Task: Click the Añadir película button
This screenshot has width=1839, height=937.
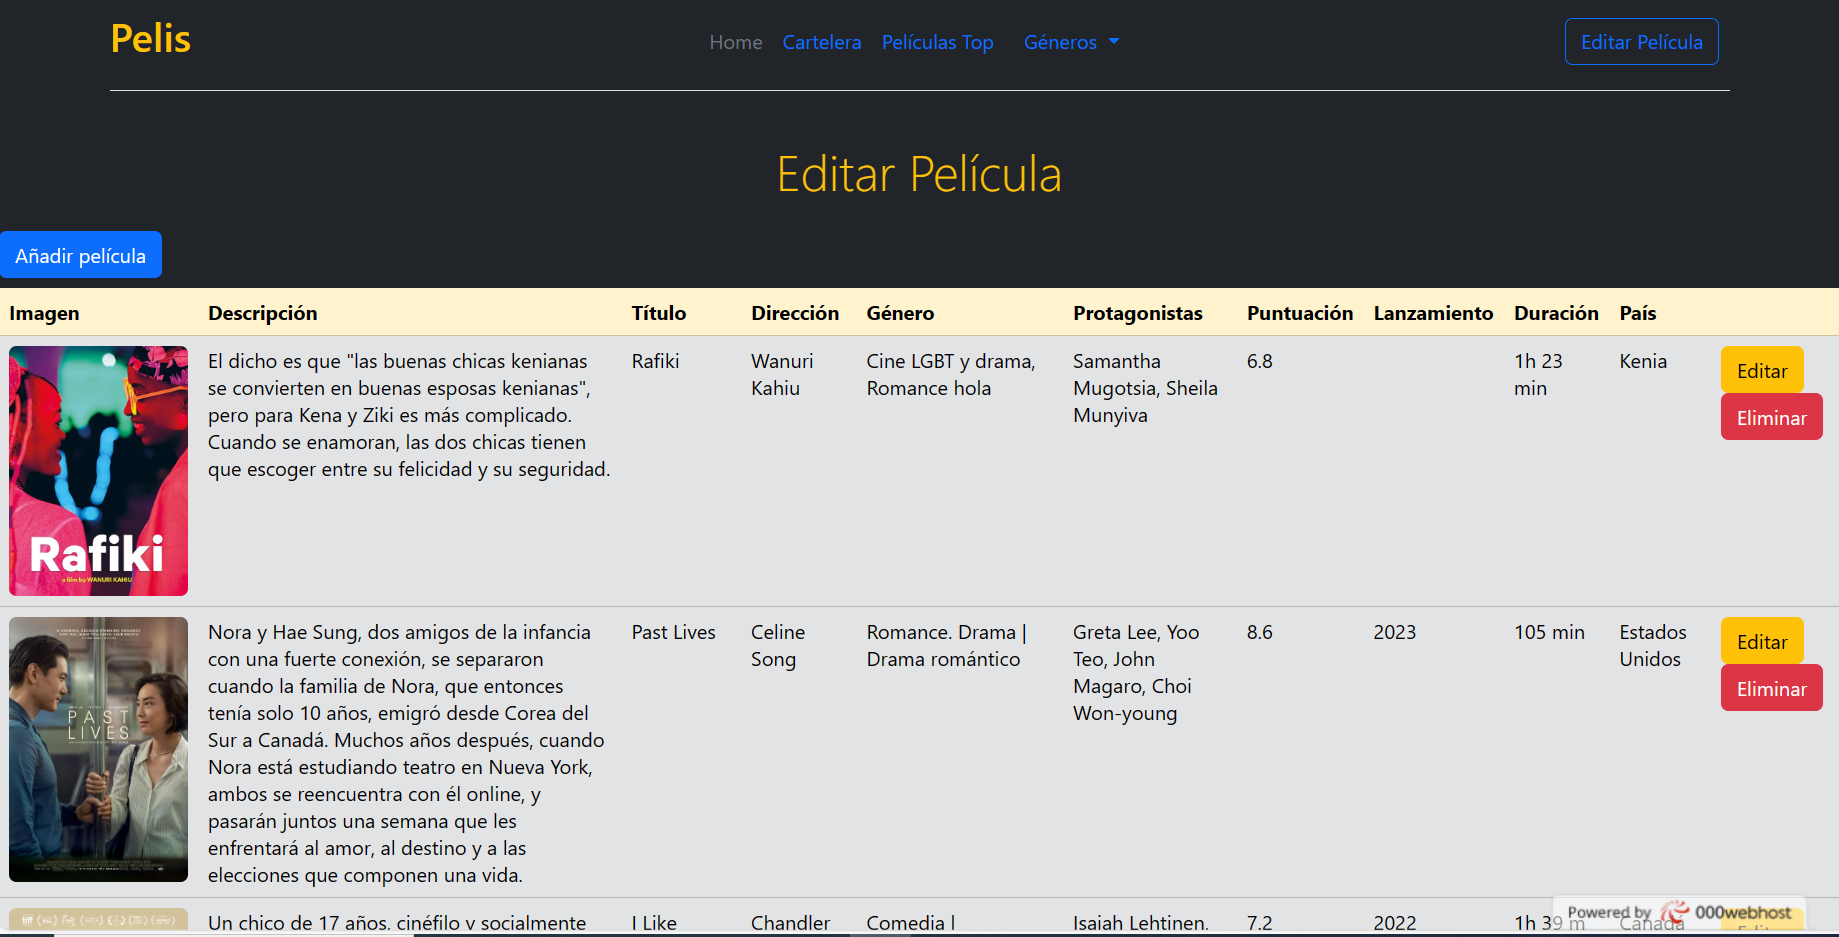Action: pyautogui.click(x=81, y=255)
